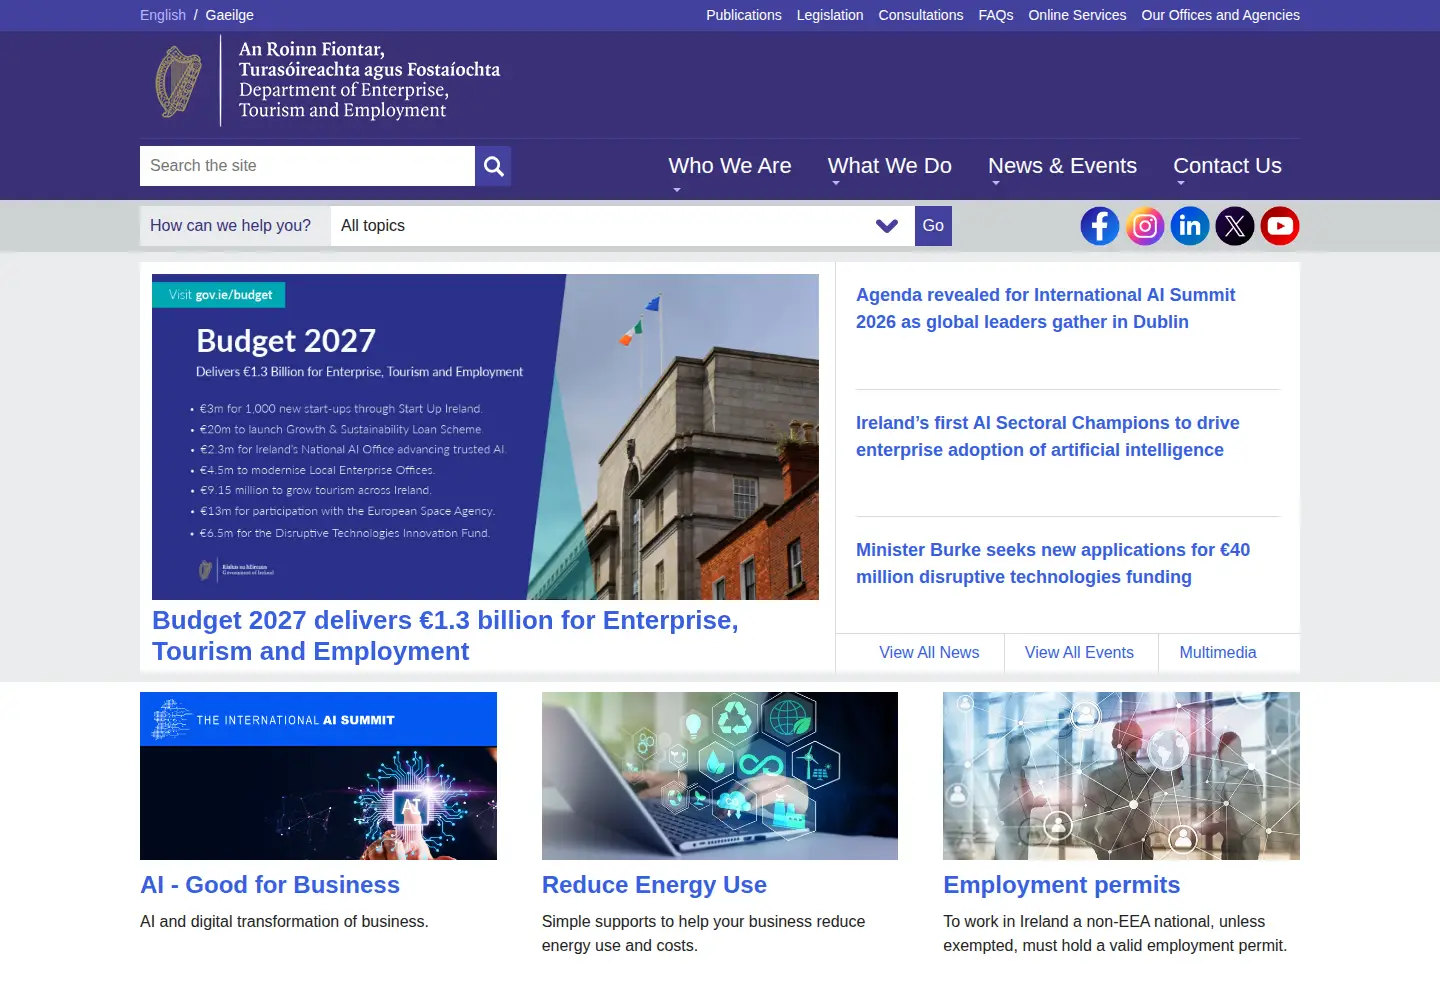Open the Multimedia tab

pos(1218,653)
